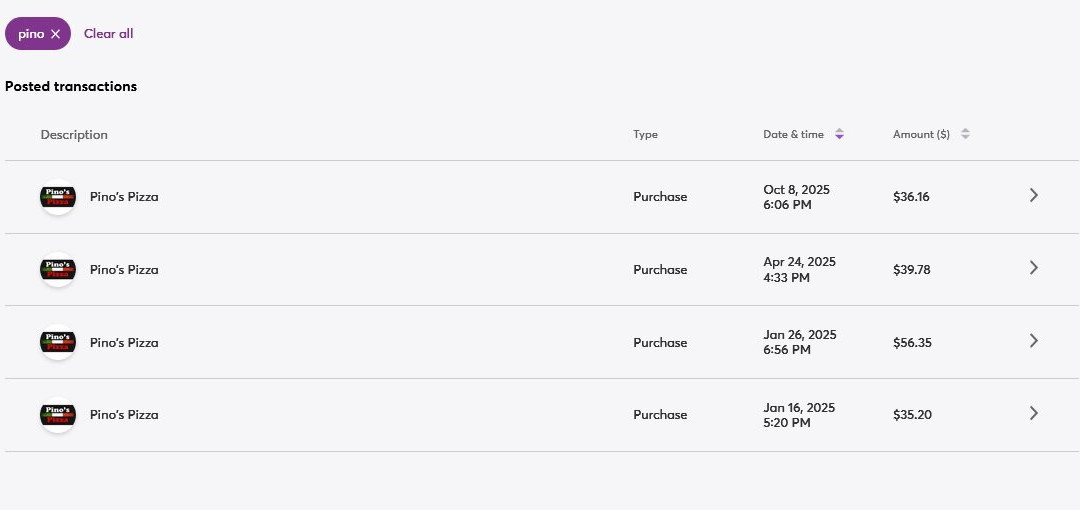The height and width of the screenshot is (510, 1080).
Task: Click the Description column header
Action: coord(74,135)
